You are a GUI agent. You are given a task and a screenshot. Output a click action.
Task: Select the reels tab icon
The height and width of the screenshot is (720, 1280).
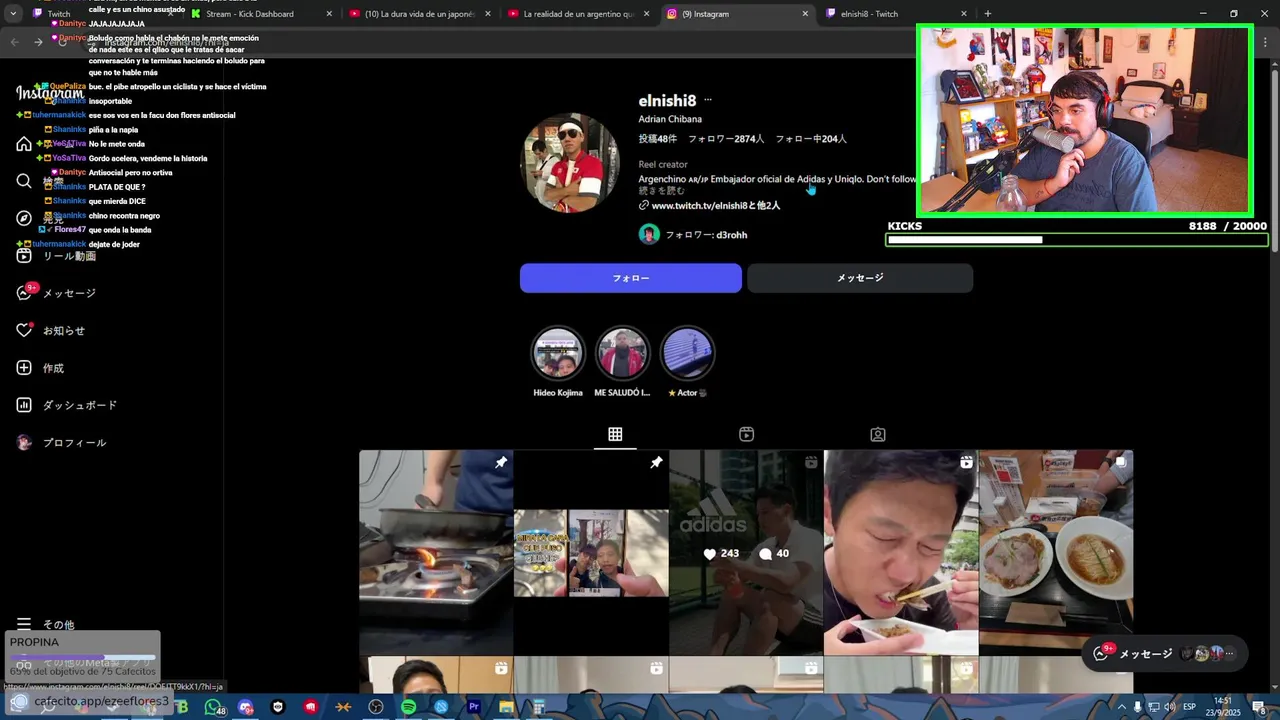point(746,434)
